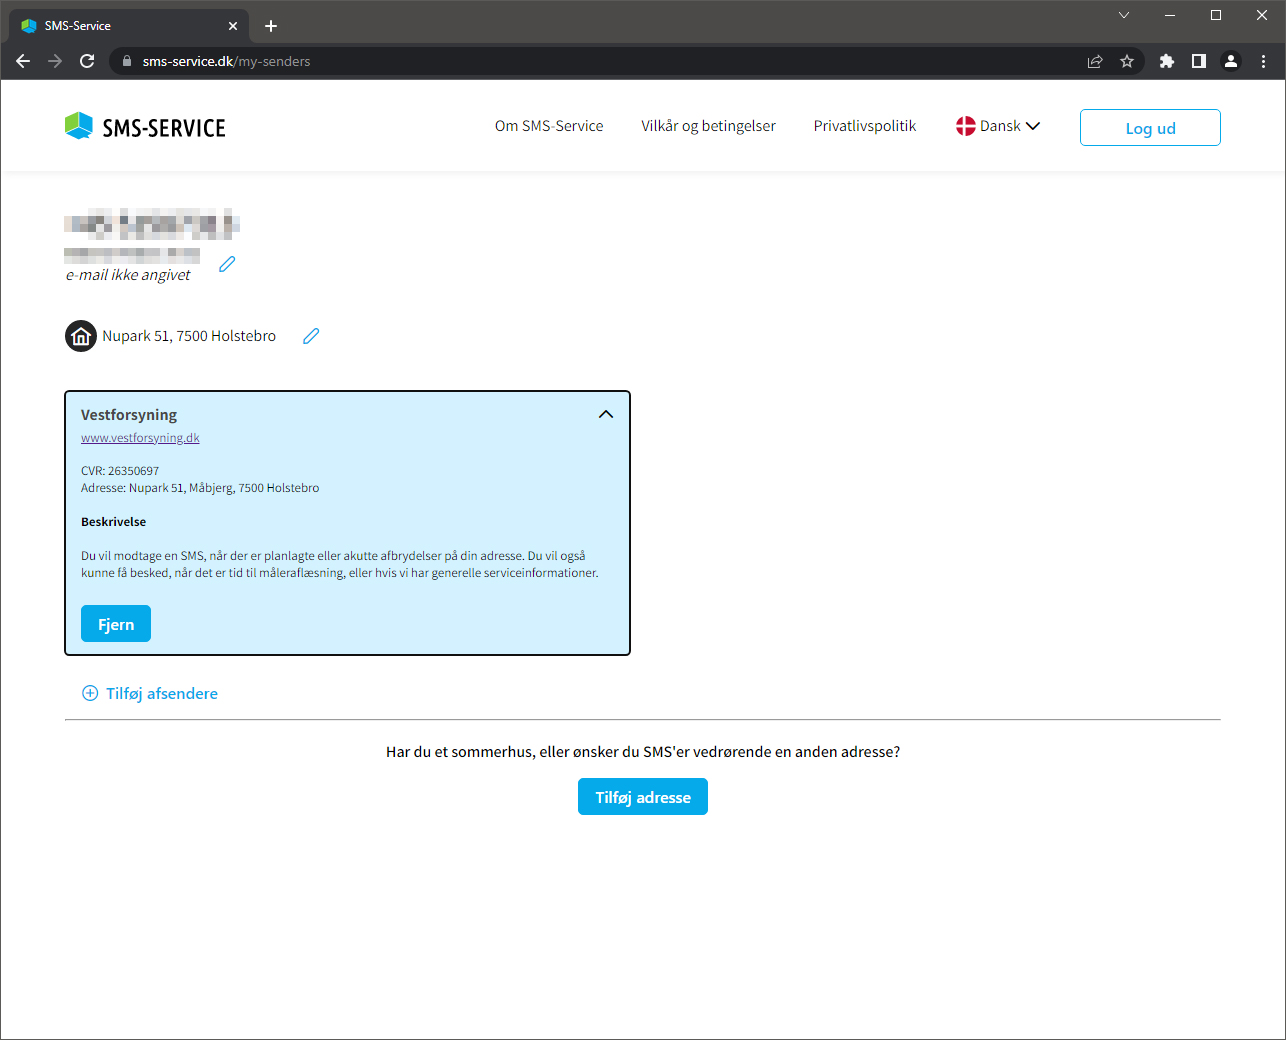
Task: Remove Vestforsyning with the Fjern button
Action: coord(116,624)
